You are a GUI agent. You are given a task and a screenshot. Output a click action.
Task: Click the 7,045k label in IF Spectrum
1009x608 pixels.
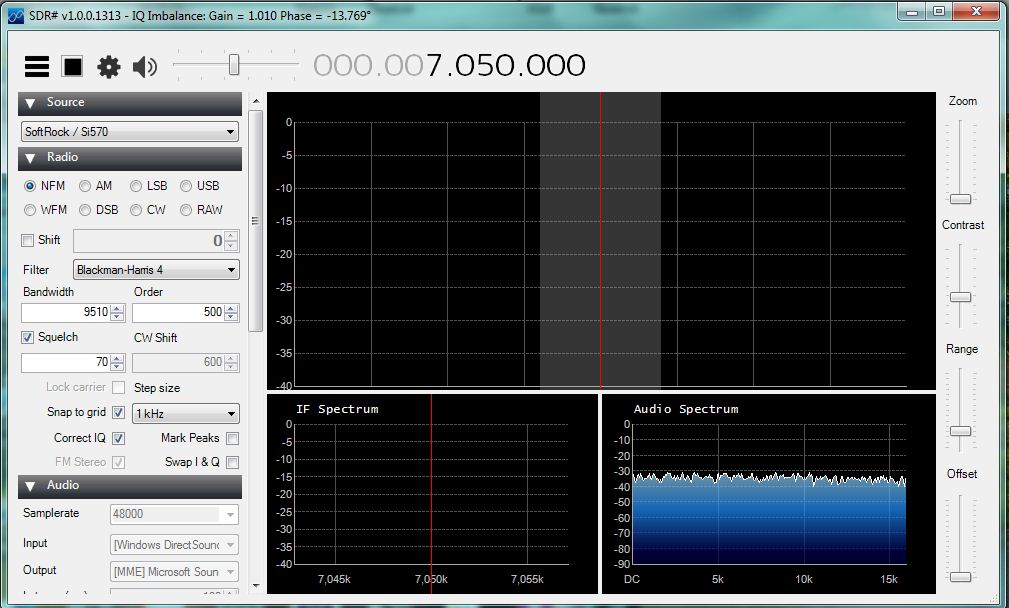334,579
